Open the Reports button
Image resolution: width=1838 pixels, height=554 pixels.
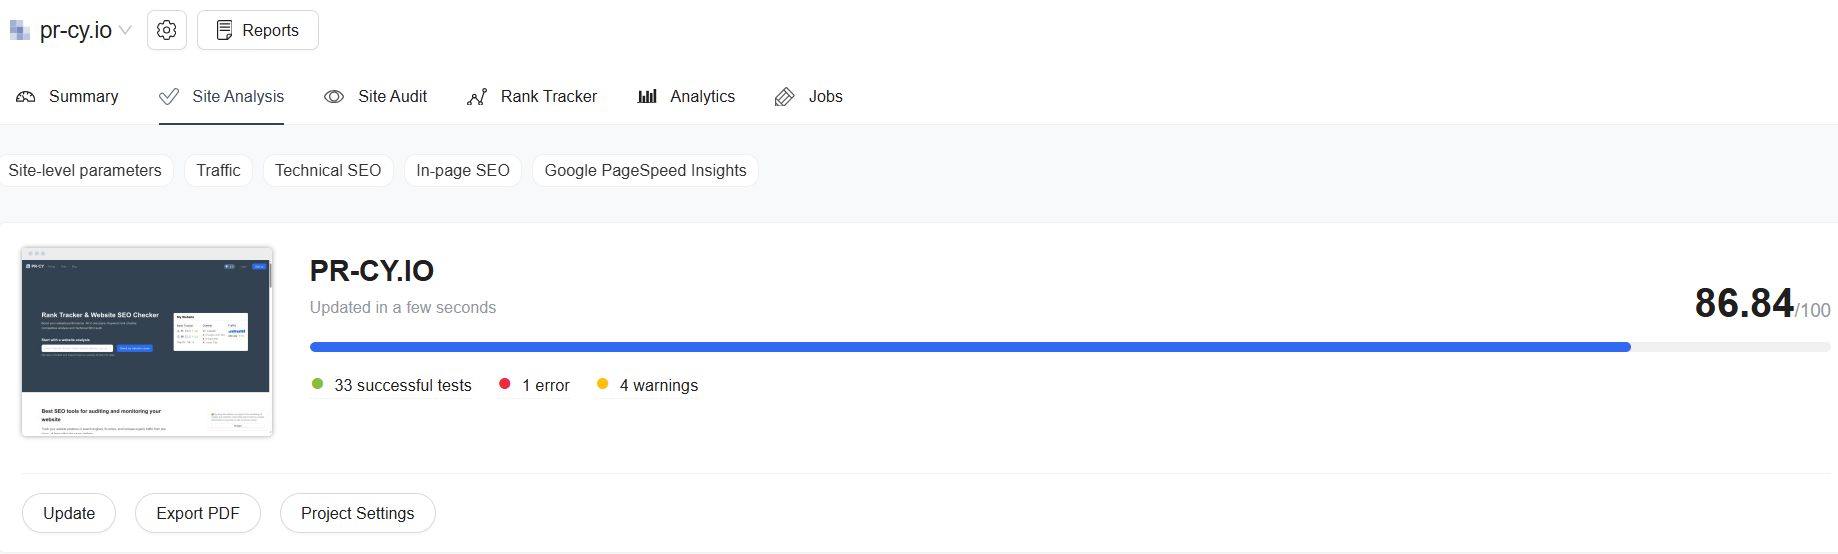(258, 30)
